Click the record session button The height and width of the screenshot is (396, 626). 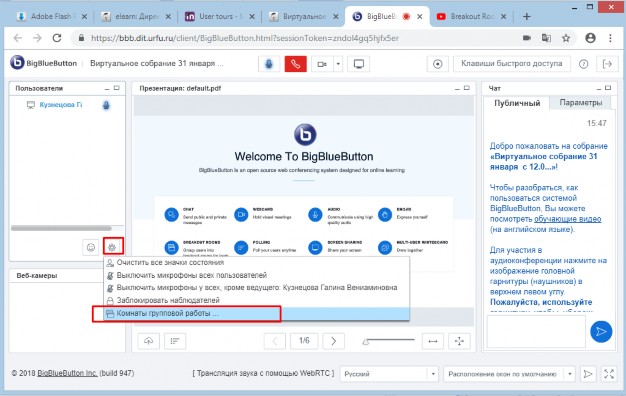coord(438,64)
